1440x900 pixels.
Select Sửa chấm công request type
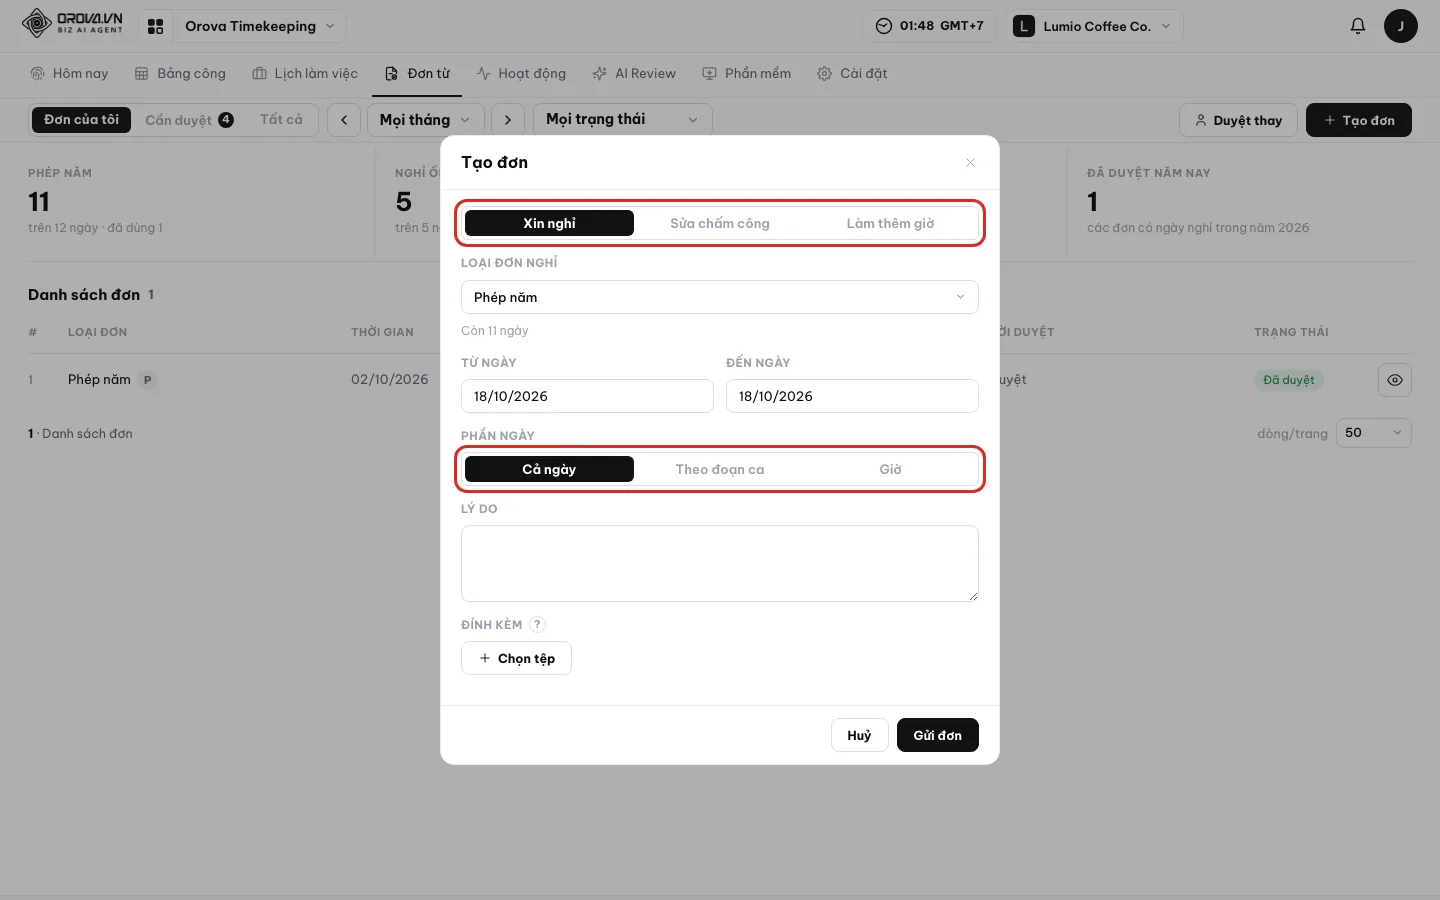[720, 223]
